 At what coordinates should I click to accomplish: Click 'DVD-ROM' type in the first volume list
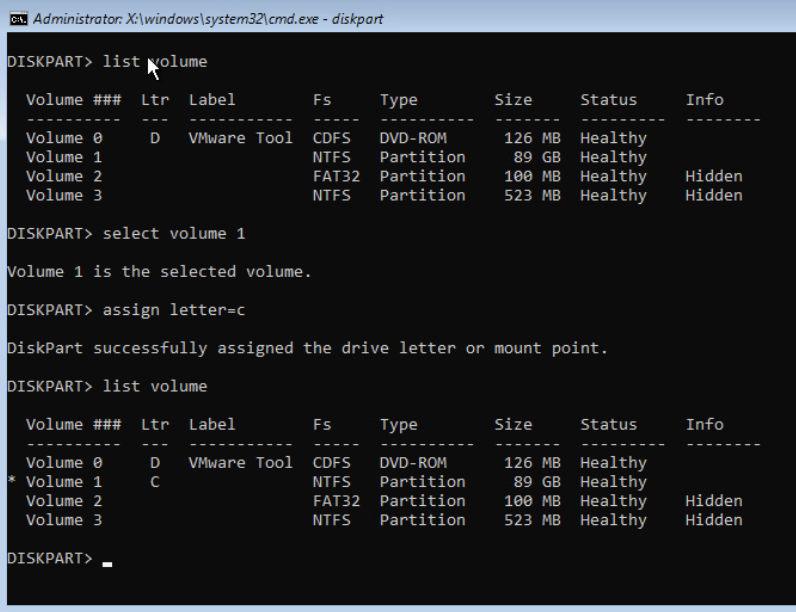tap(413, 138)
